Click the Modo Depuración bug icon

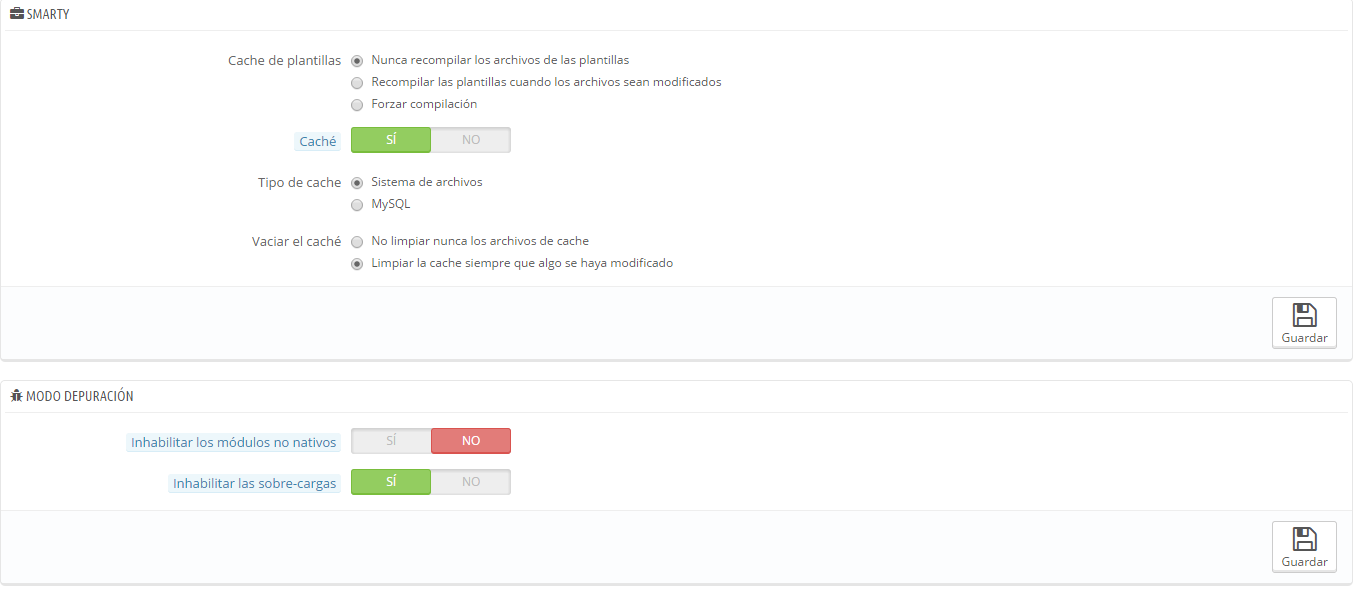(x=16, y=396)
